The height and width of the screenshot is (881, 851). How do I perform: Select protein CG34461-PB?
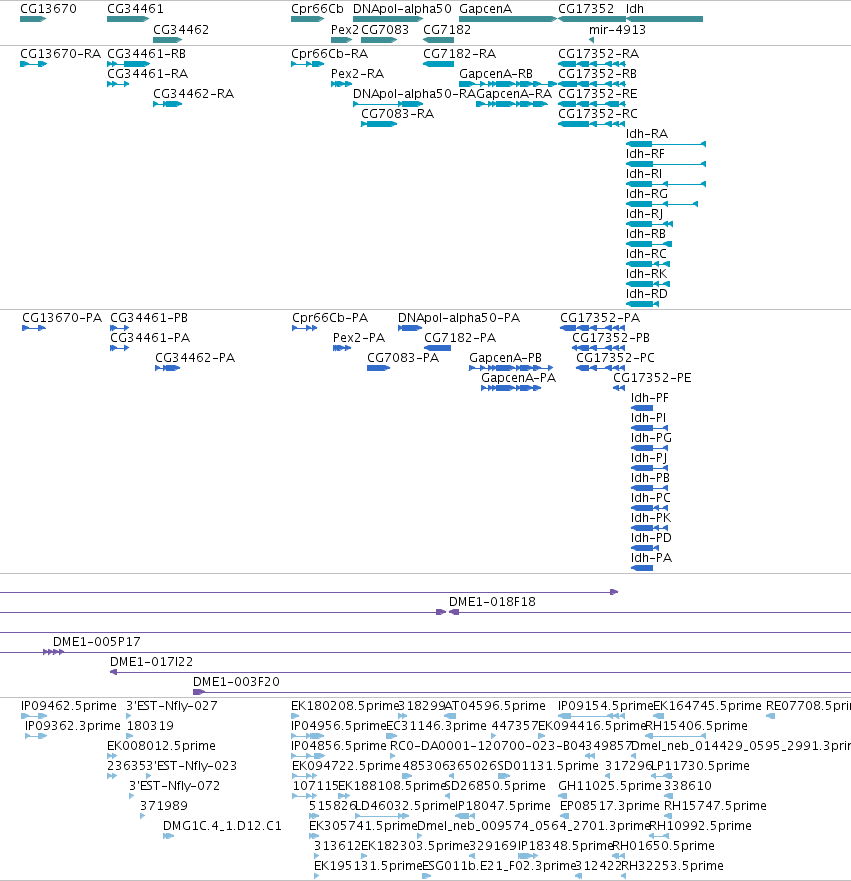[120, 328]
